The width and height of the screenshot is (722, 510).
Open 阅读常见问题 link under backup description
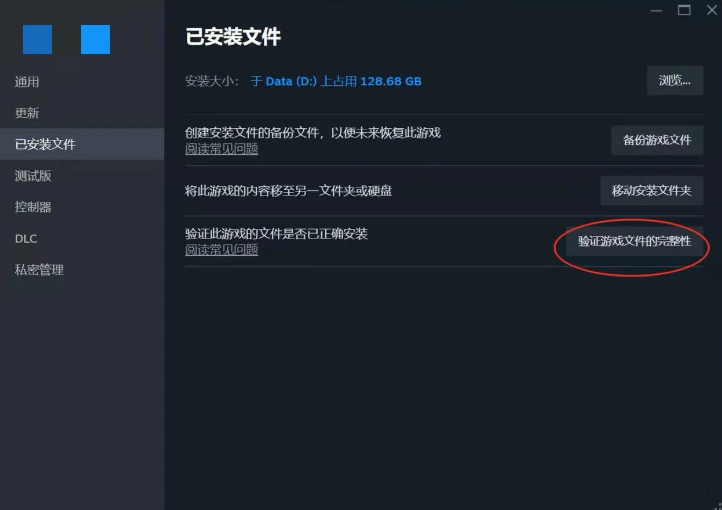pos(221,149)
